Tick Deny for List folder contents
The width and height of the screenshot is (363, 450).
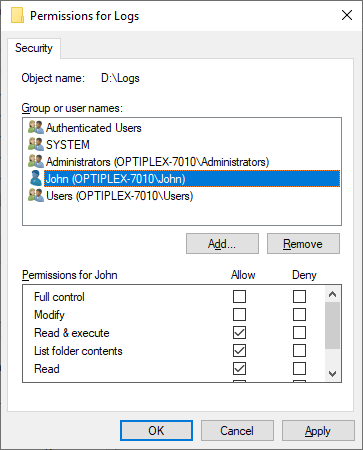coord(299,350)
